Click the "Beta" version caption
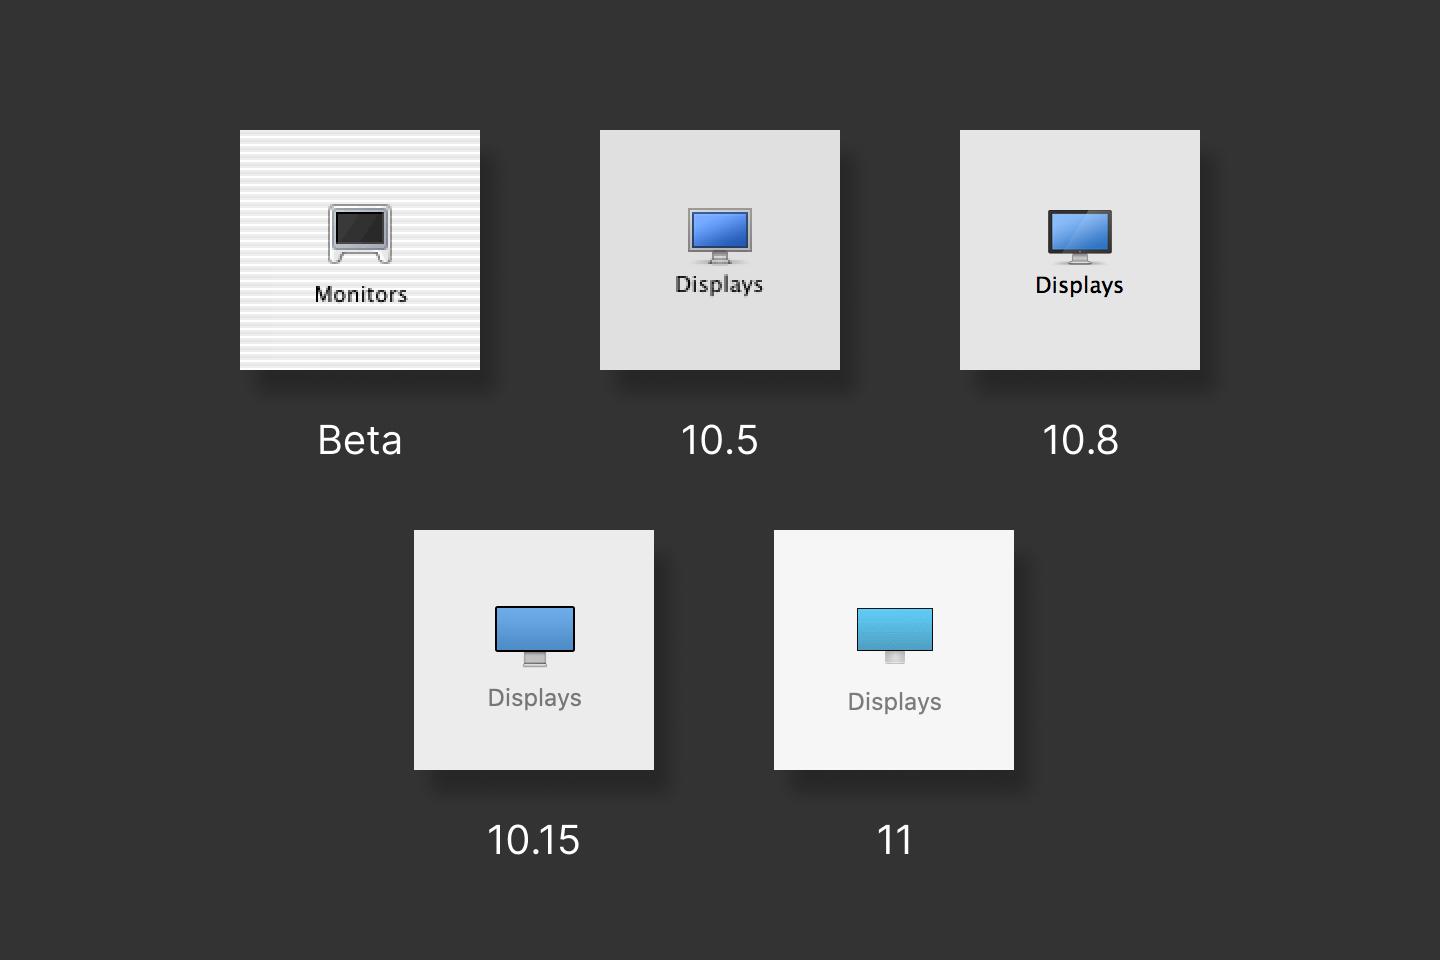 coord(359,440)
